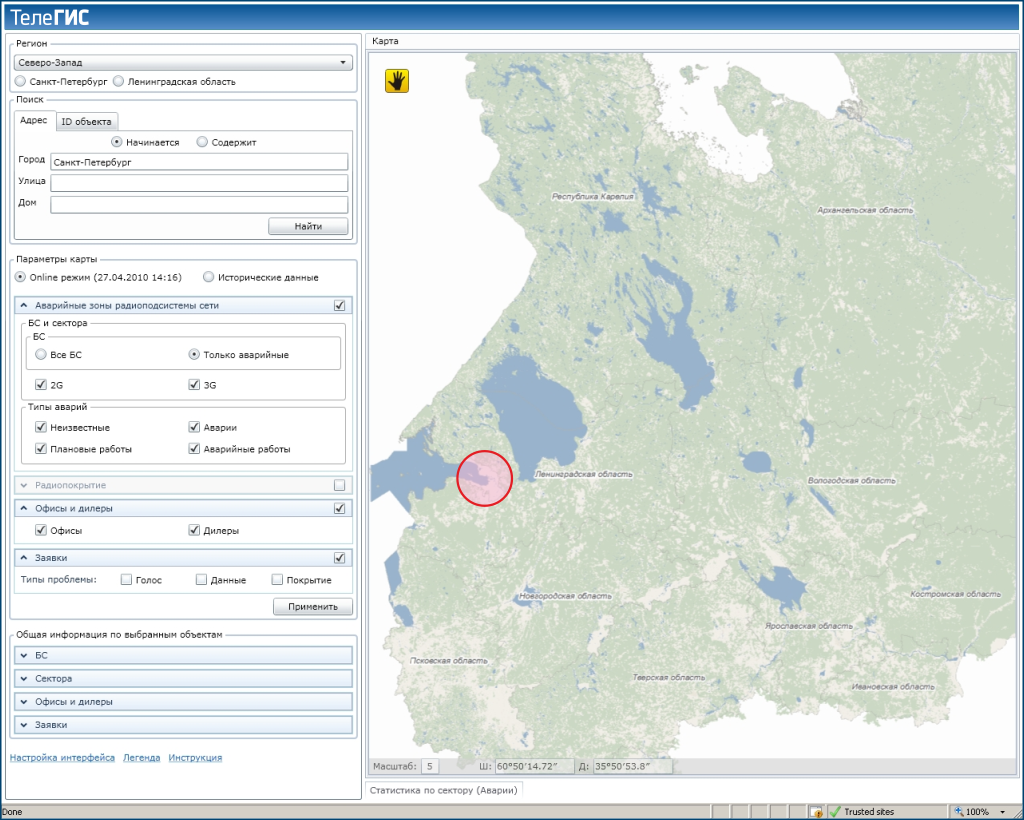Click the red alarm zone circle on map
This screenshot has width=1024, height=820.
point(484,478)
